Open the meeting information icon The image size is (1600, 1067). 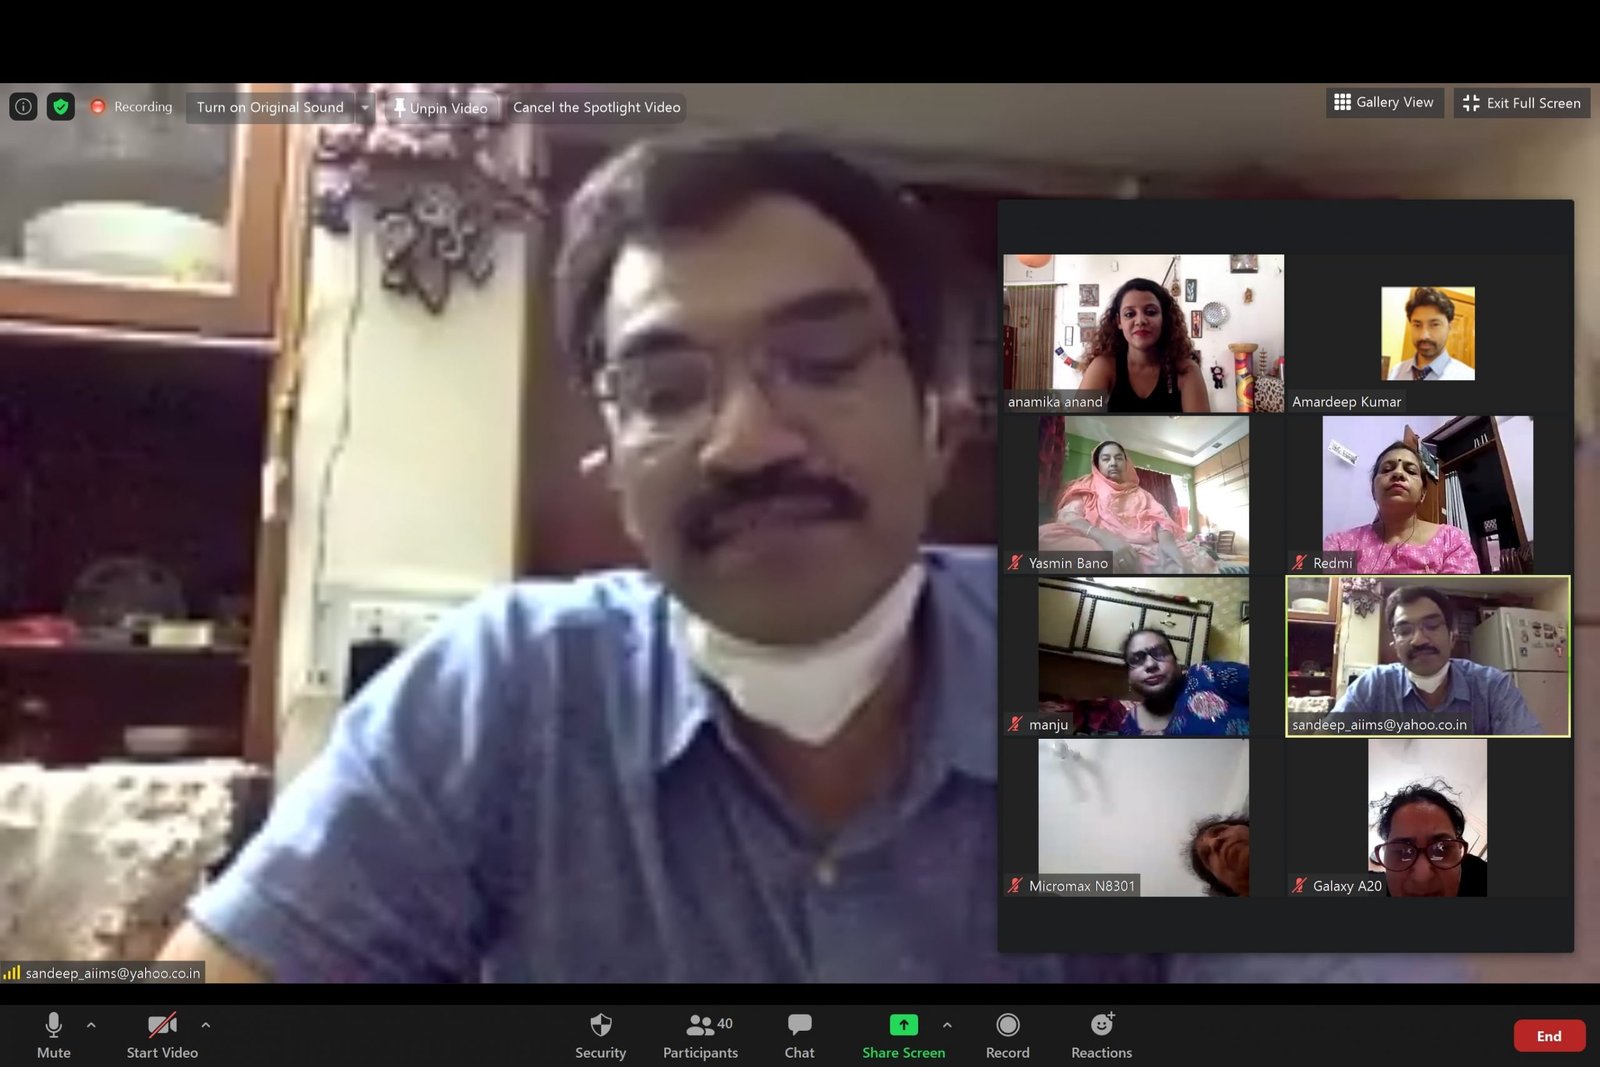(x=23, y=106)
